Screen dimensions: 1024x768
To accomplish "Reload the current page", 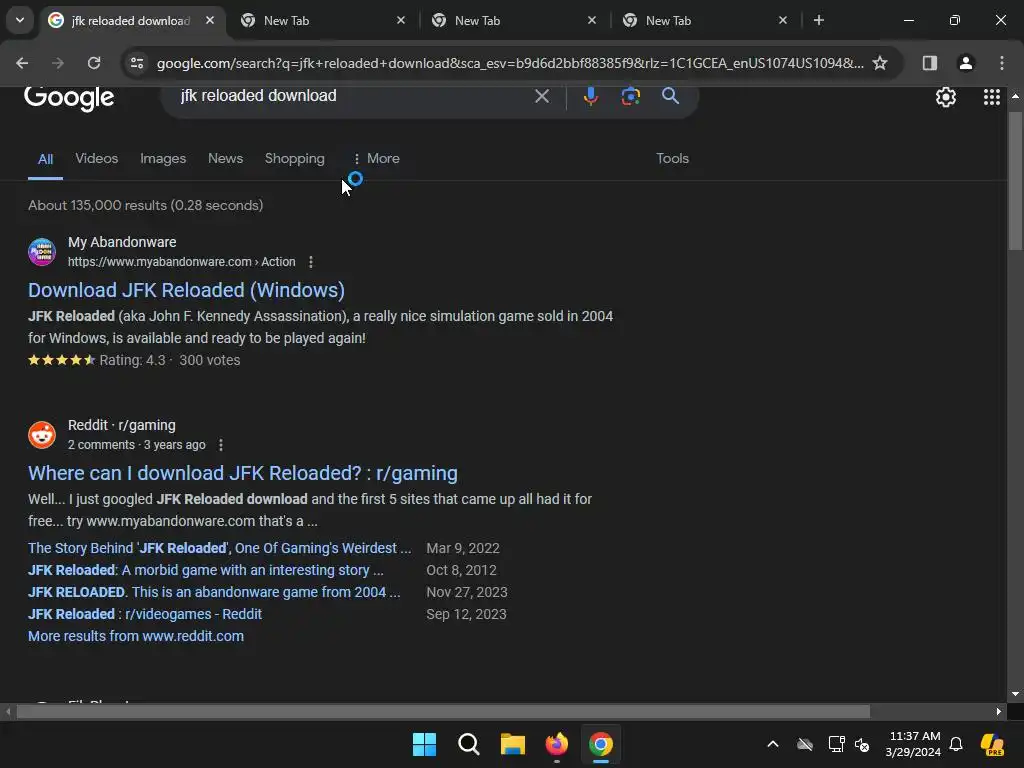I will click(x=94, y=63).
